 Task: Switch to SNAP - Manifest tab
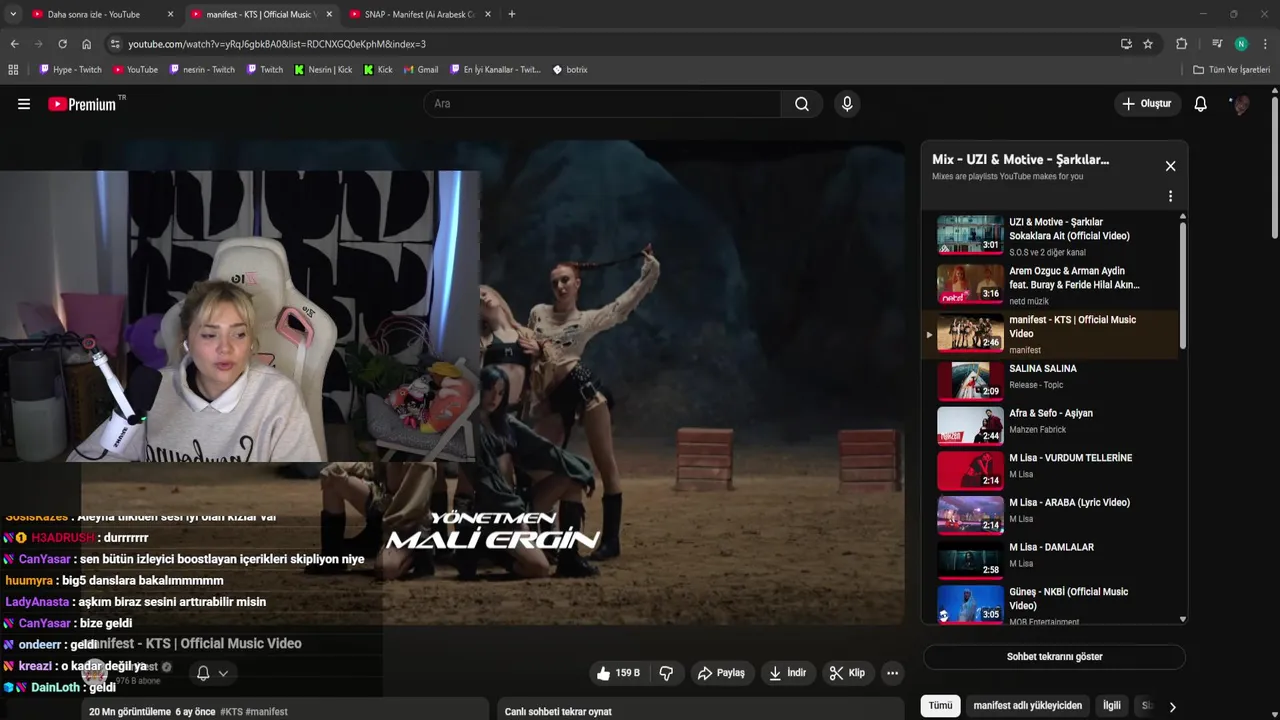click(x=418, y=14)
